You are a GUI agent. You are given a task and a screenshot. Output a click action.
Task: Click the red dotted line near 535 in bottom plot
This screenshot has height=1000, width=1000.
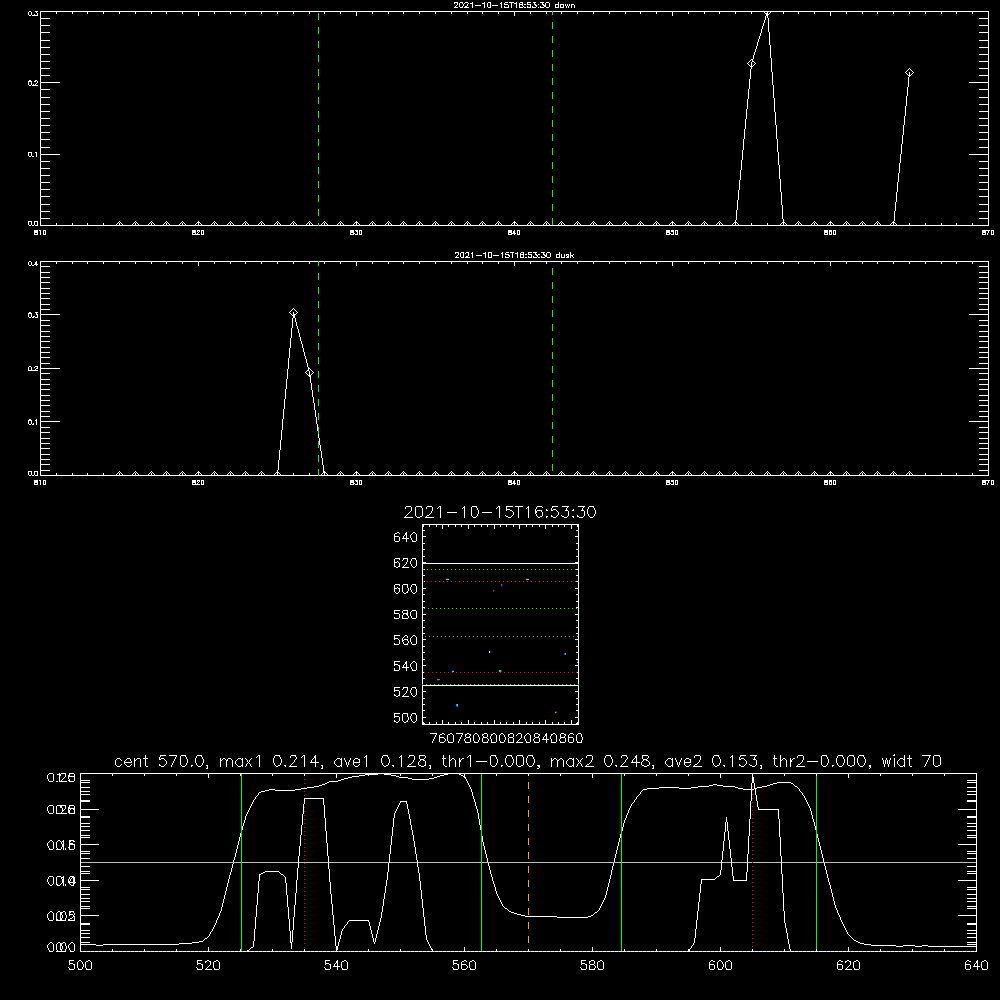304,861
